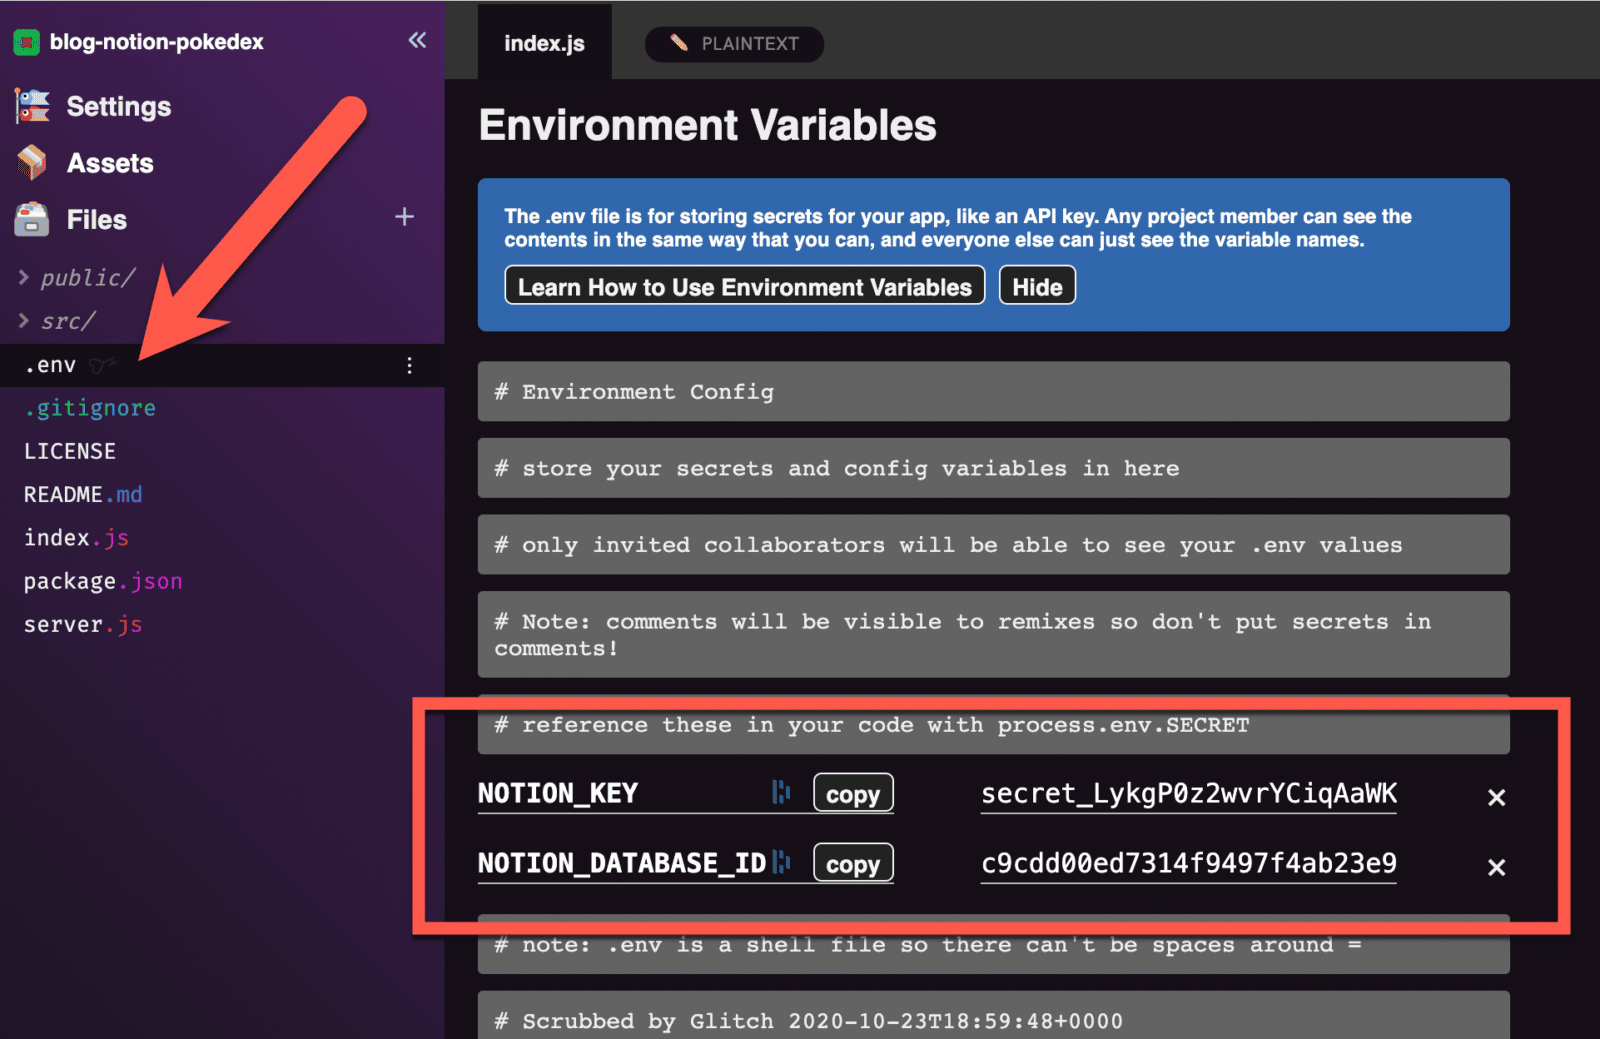Remove the NOTION_KEY variable with the X
The width and height of the screenshot is (1600, 1039).
click(x=1497, y=797)
